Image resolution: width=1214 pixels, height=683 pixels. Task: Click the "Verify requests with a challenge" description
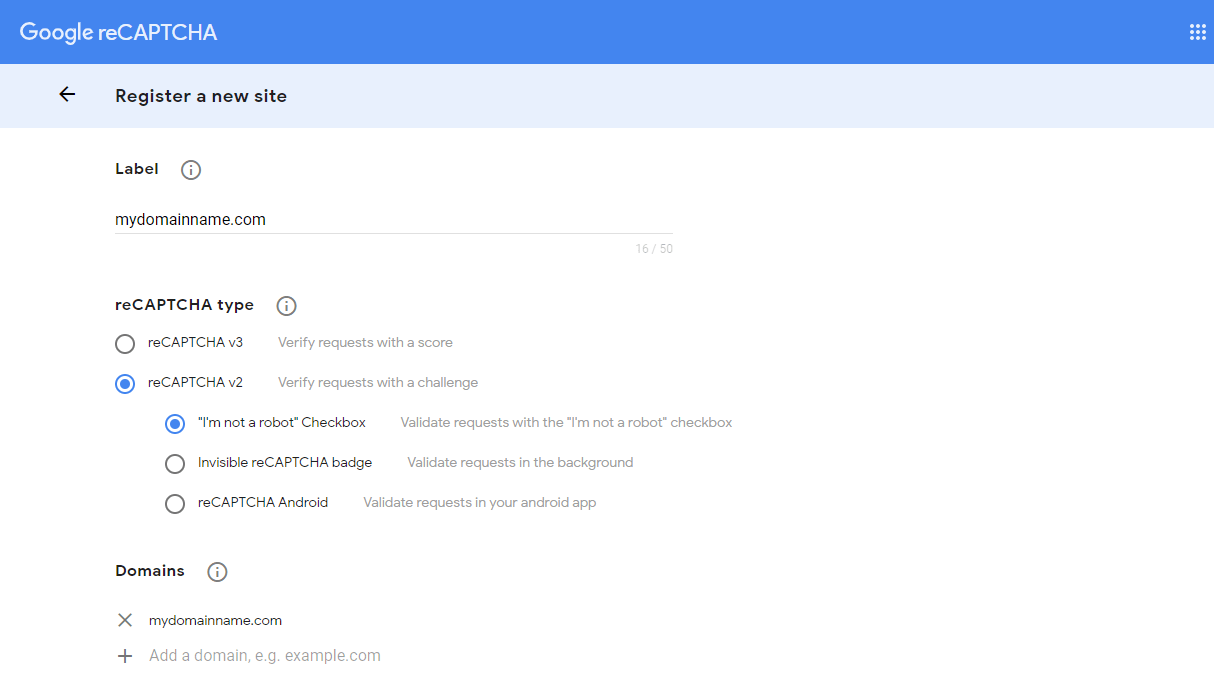378,382
